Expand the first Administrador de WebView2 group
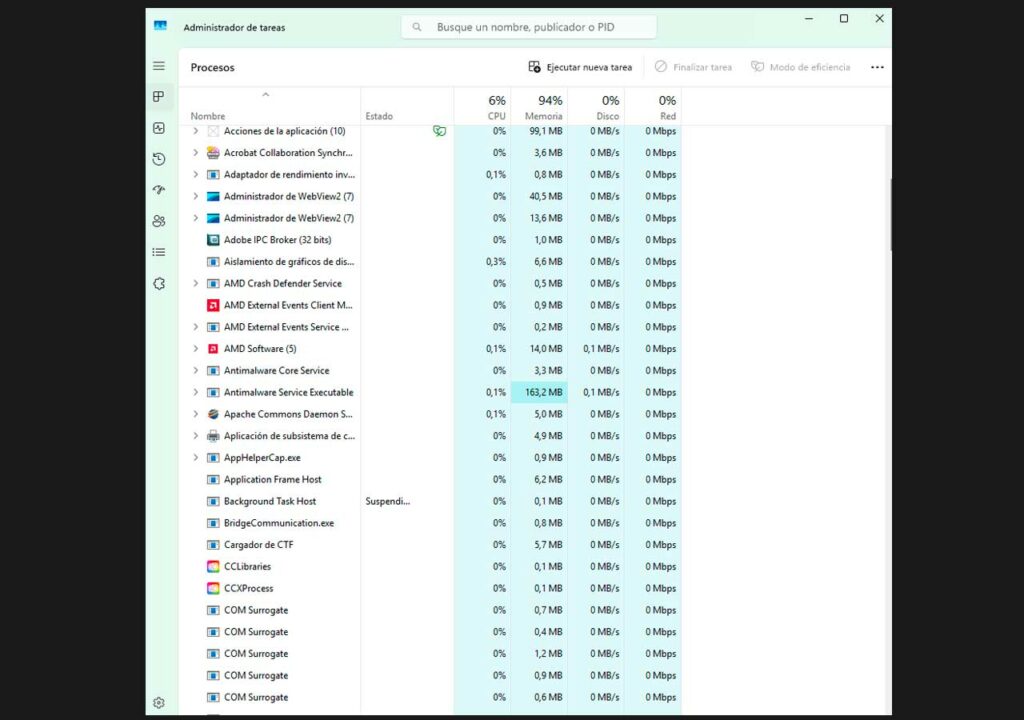The width and height of the screenshot is (1024, 720). (195, 197)
